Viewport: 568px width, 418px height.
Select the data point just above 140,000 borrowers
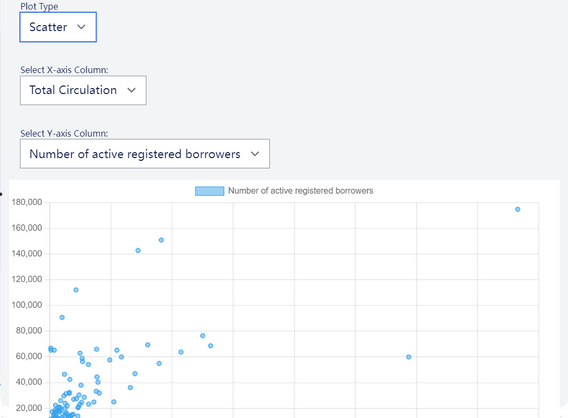[138, 251]
